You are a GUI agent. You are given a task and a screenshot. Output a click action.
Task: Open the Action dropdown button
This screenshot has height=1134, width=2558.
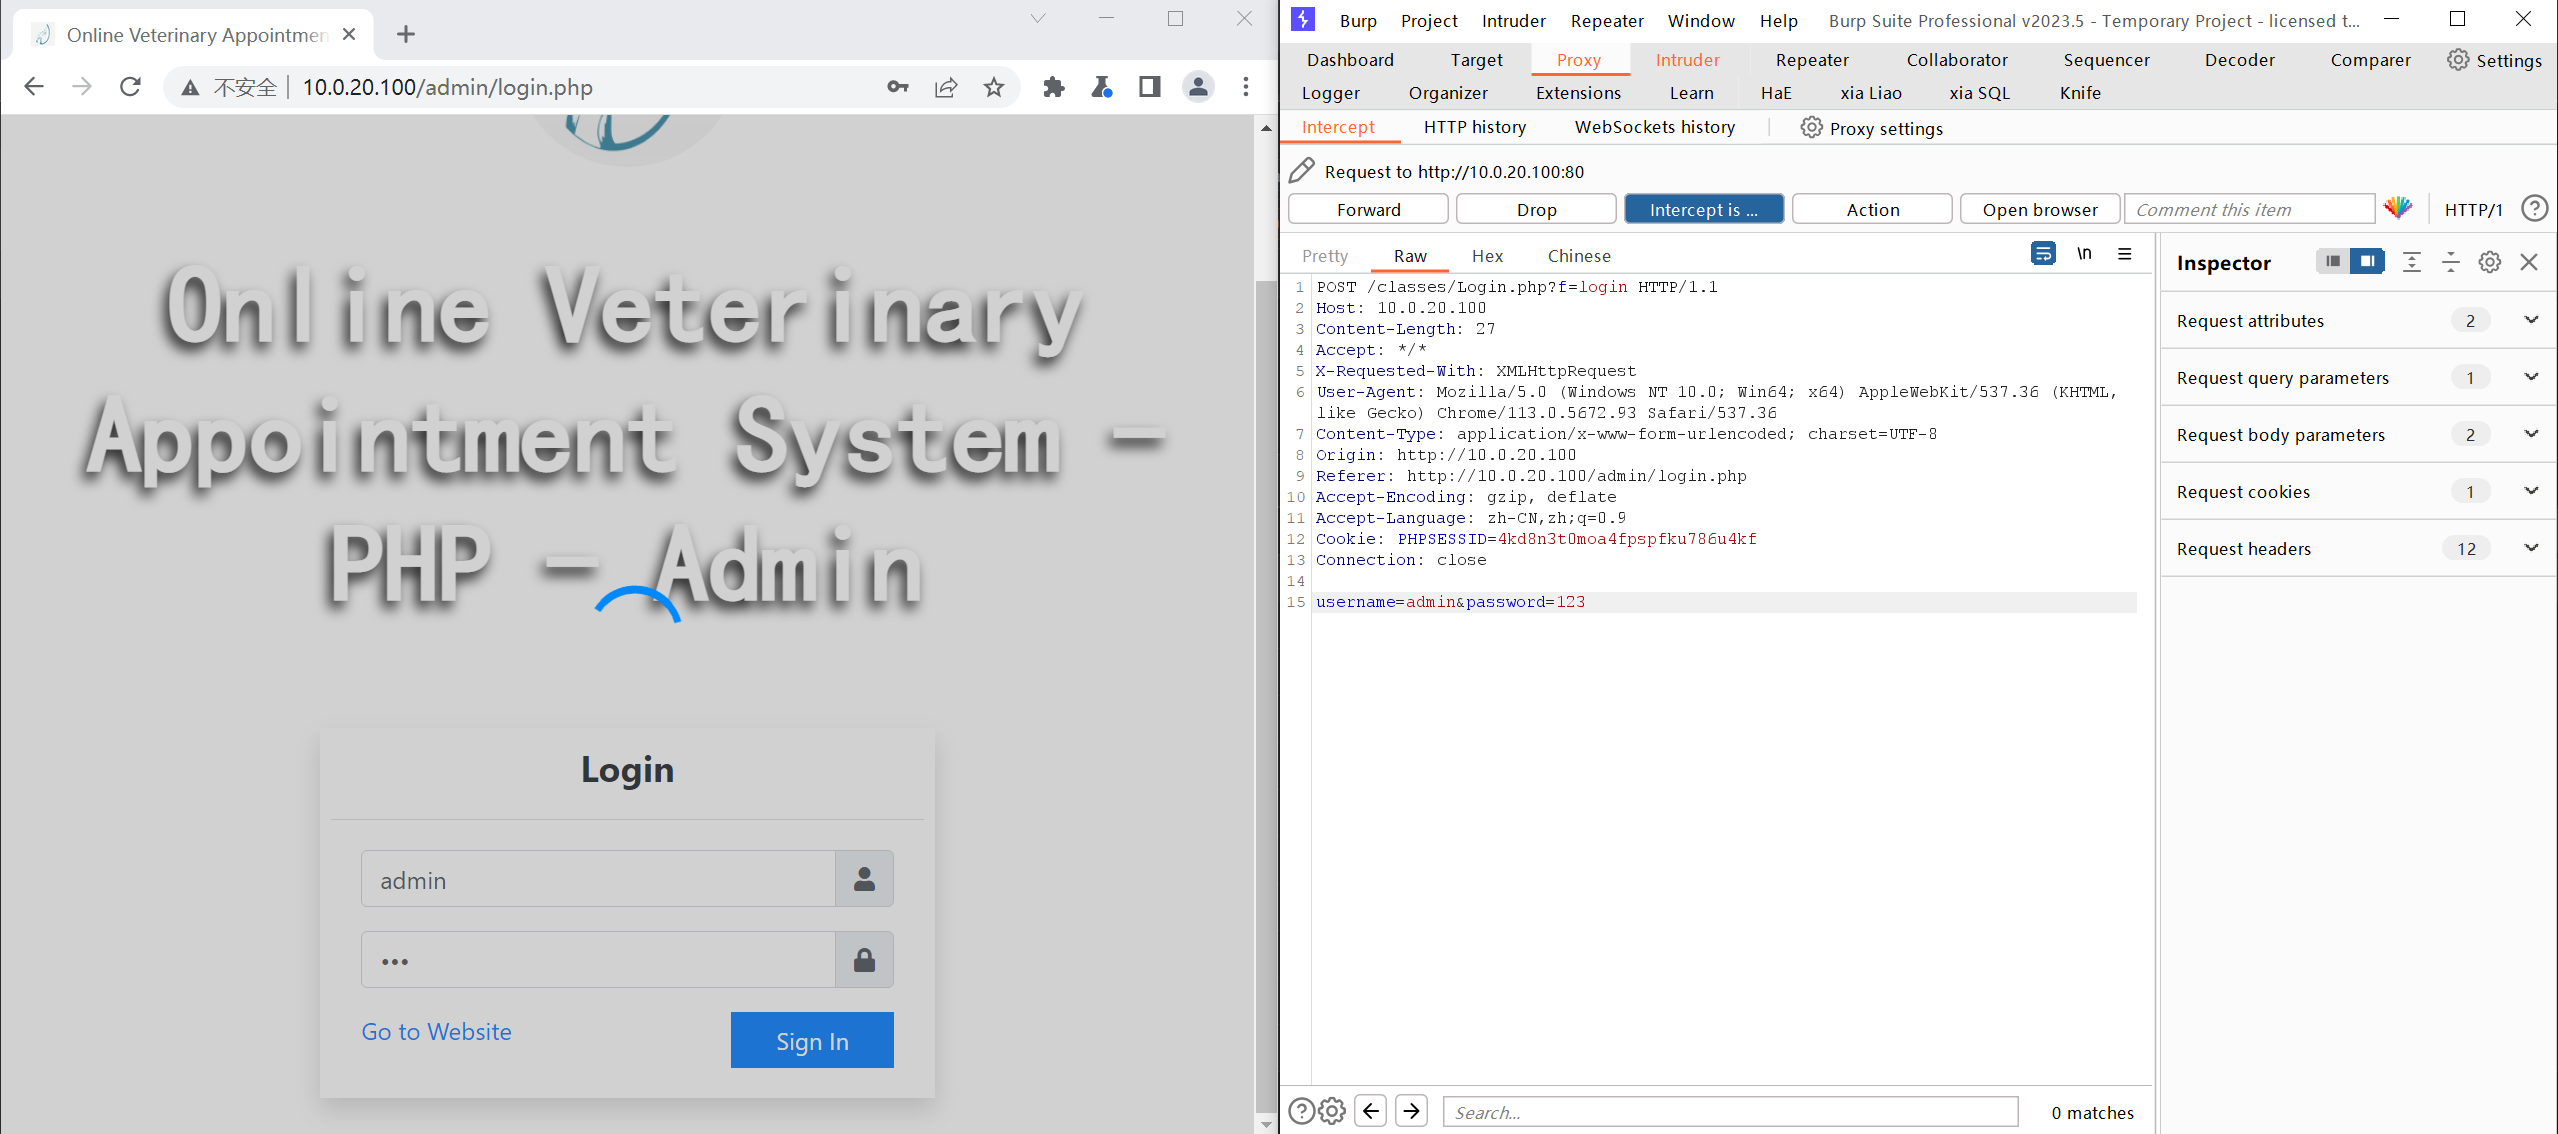point(1872,209)
